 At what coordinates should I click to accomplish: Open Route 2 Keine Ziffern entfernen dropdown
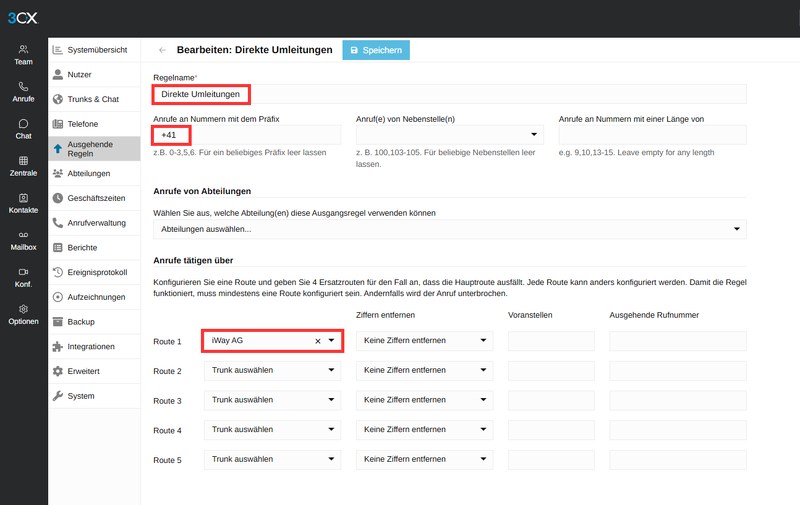click(x=424, y=370)
